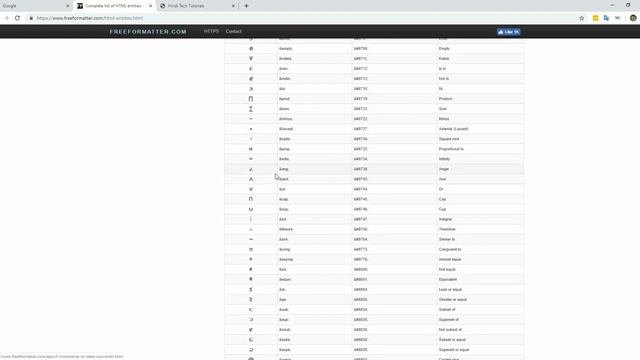640x360 pixels.
Task: Select the Less or equal description cell
Action: tap(480, 290)
